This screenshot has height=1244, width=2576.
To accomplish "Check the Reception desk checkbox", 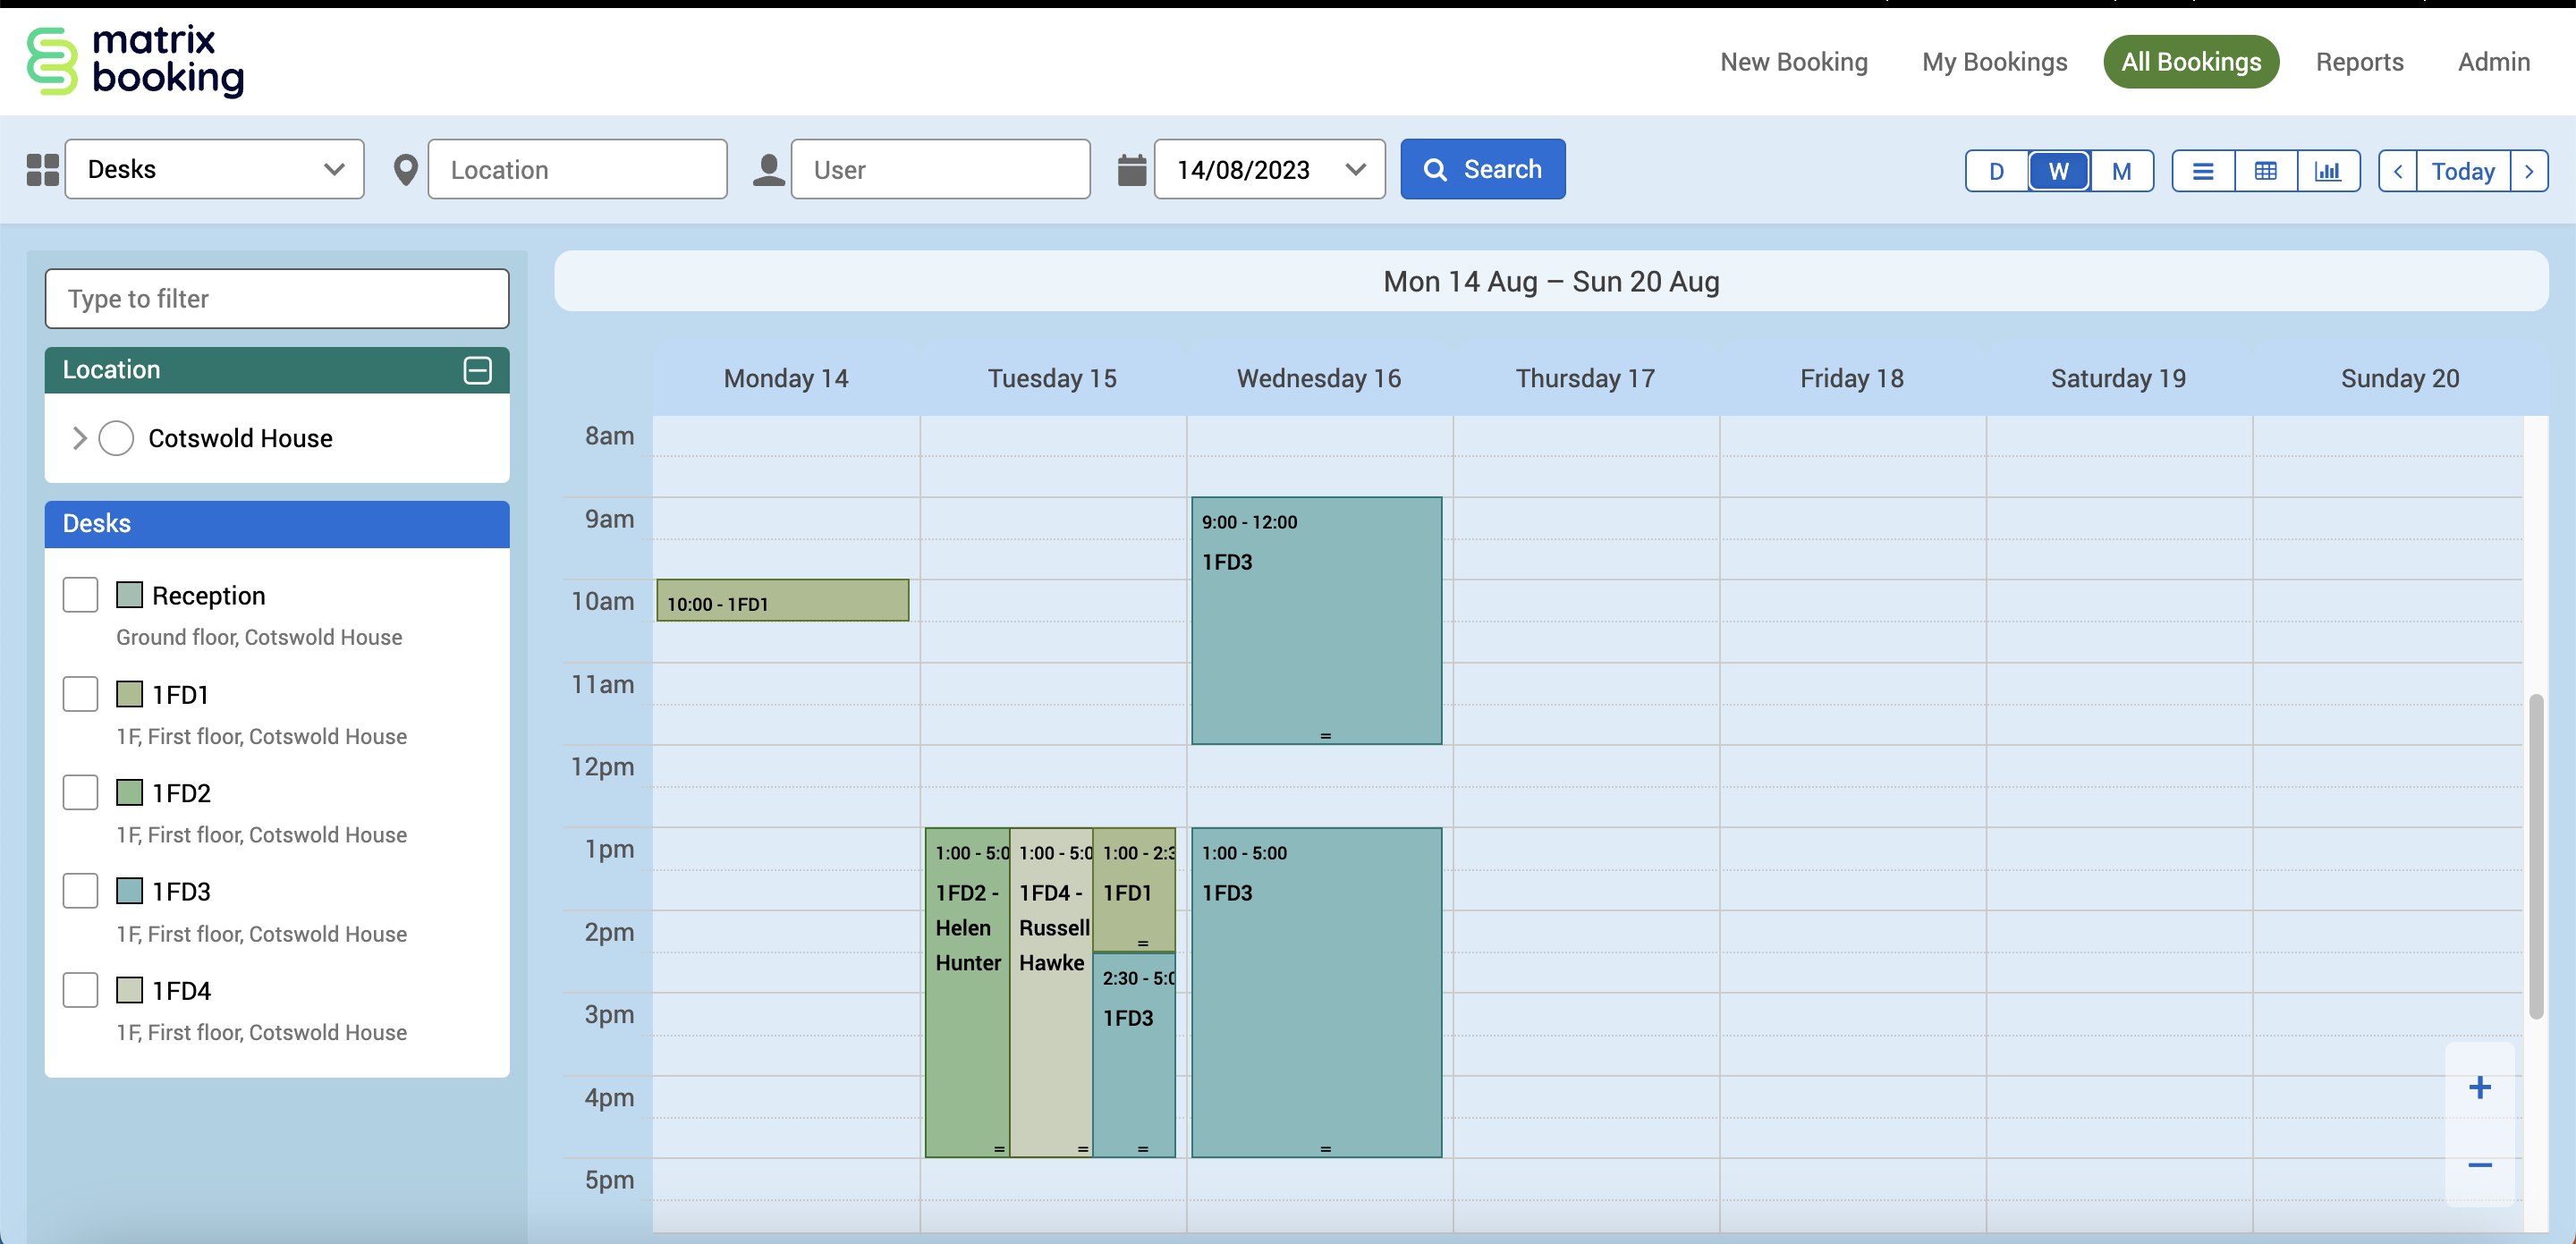I will click(80, 595).
